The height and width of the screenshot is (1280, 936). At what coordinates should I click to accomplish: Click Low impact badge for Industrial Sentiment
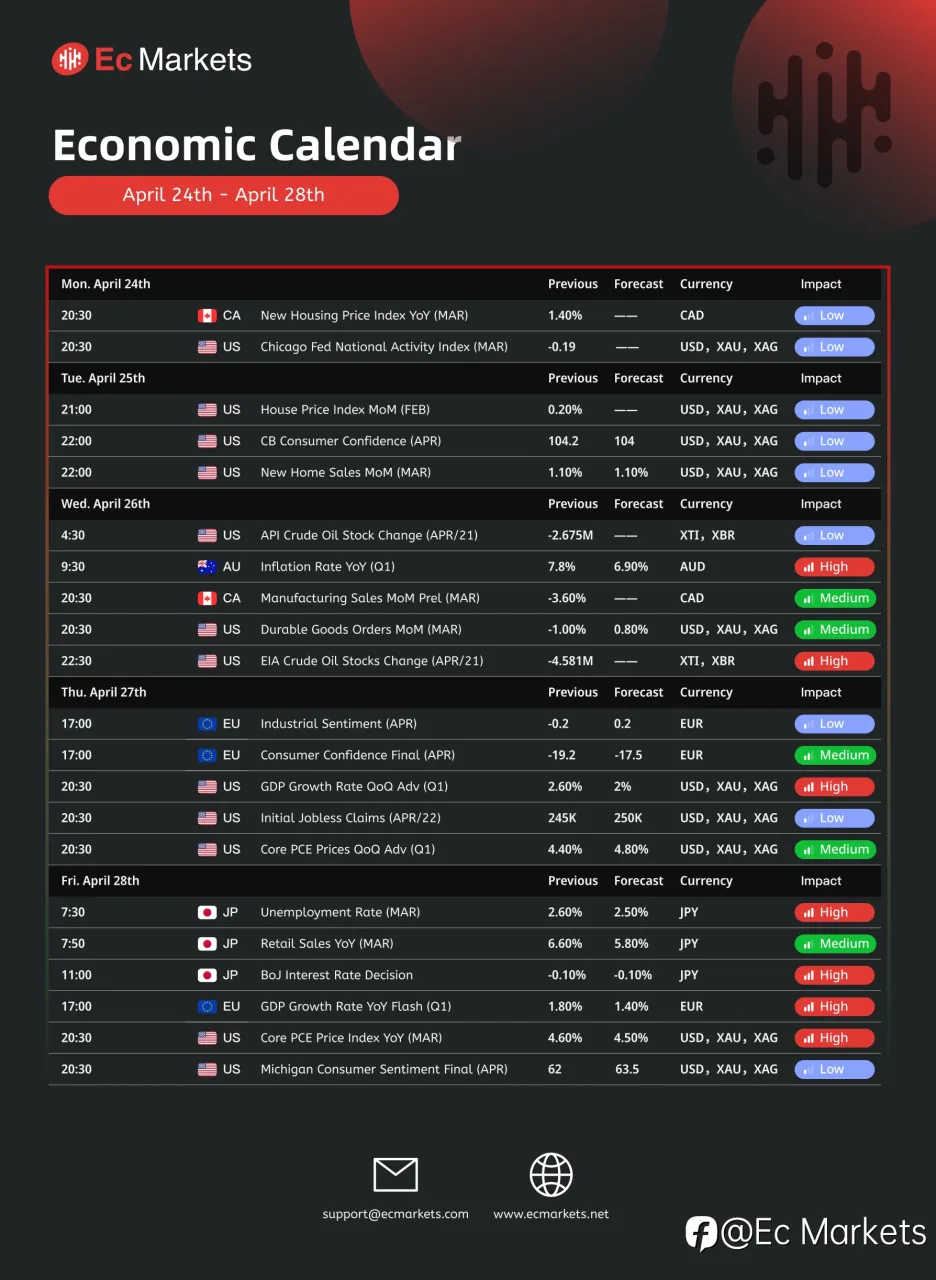[834, 724]
